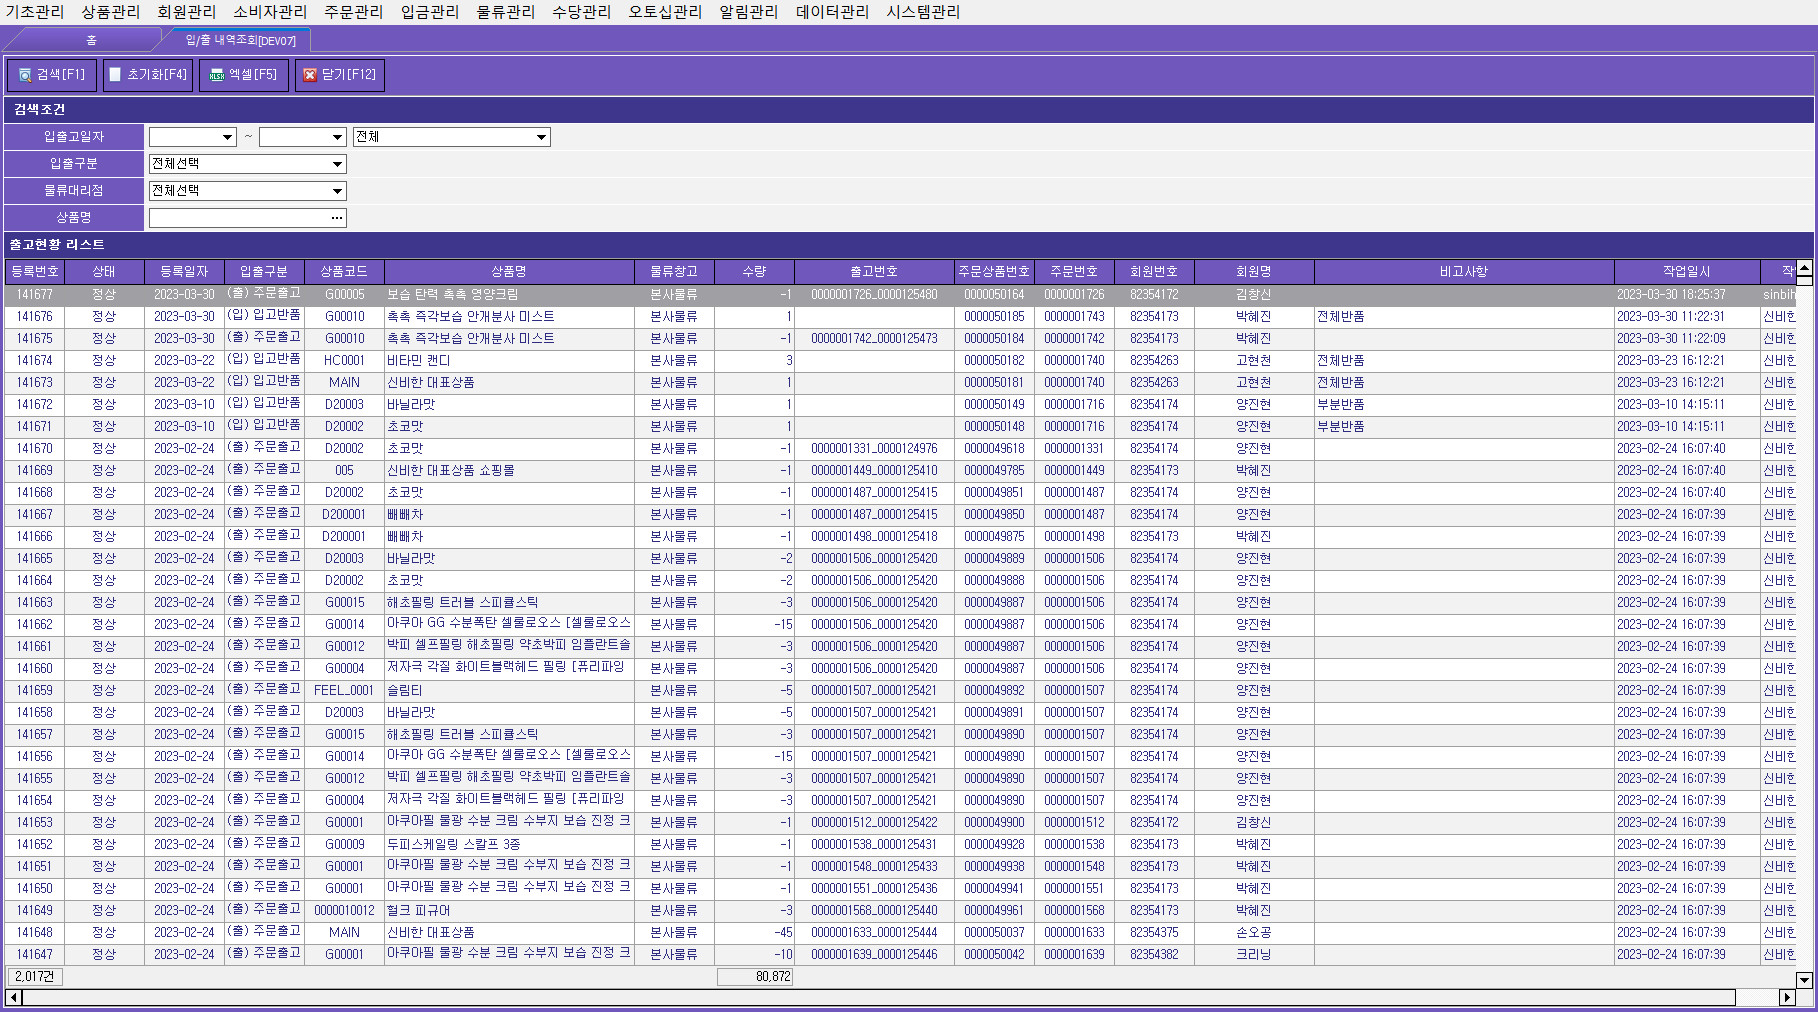Close the screen with 닫기[F12]
Screen dimensions: 1818x1012
tap(340, 75)
